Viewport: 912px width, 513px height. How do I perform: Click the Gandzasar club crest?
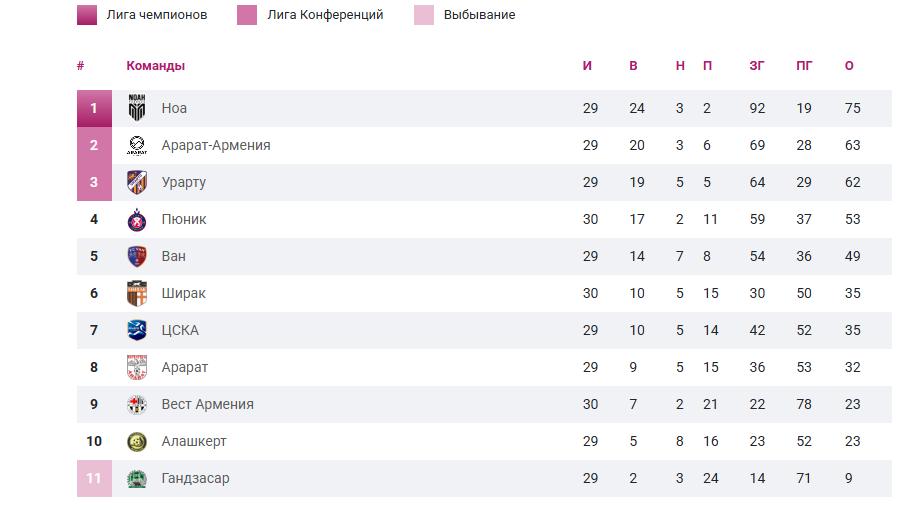point(137,478)
